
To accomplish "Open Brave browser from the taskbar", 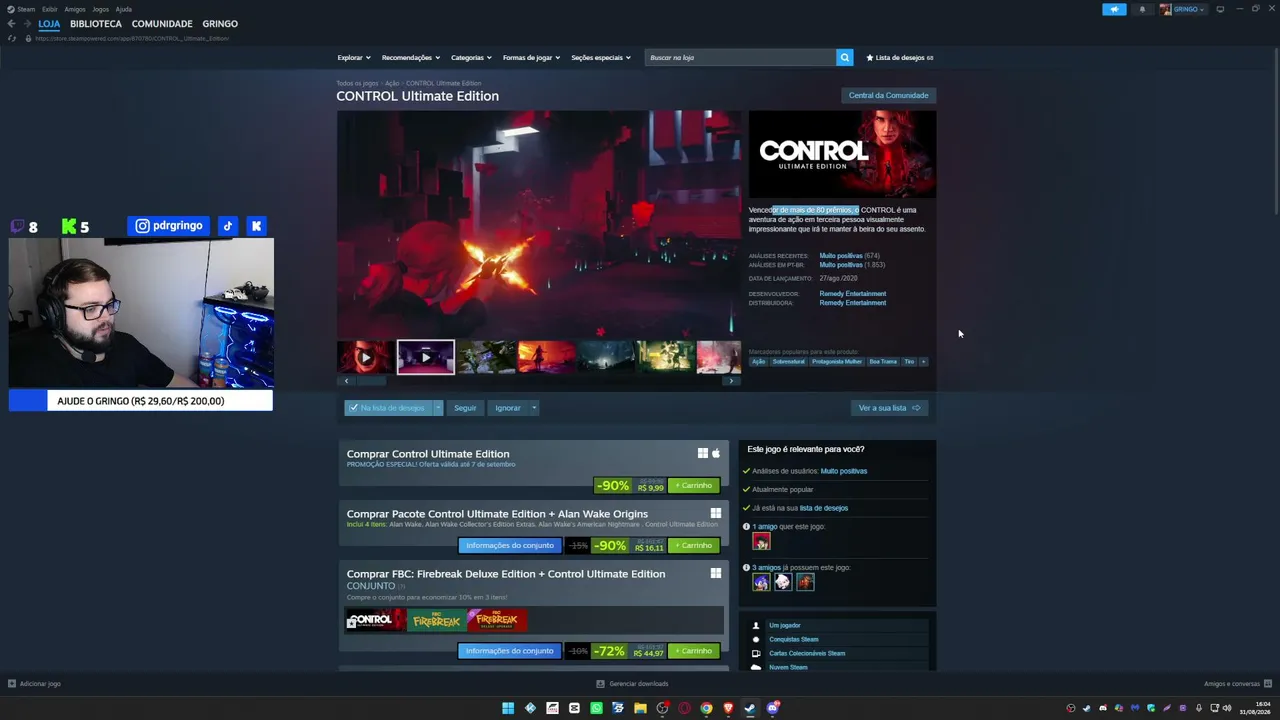I will pyautogui.click(x=728, y=708).
